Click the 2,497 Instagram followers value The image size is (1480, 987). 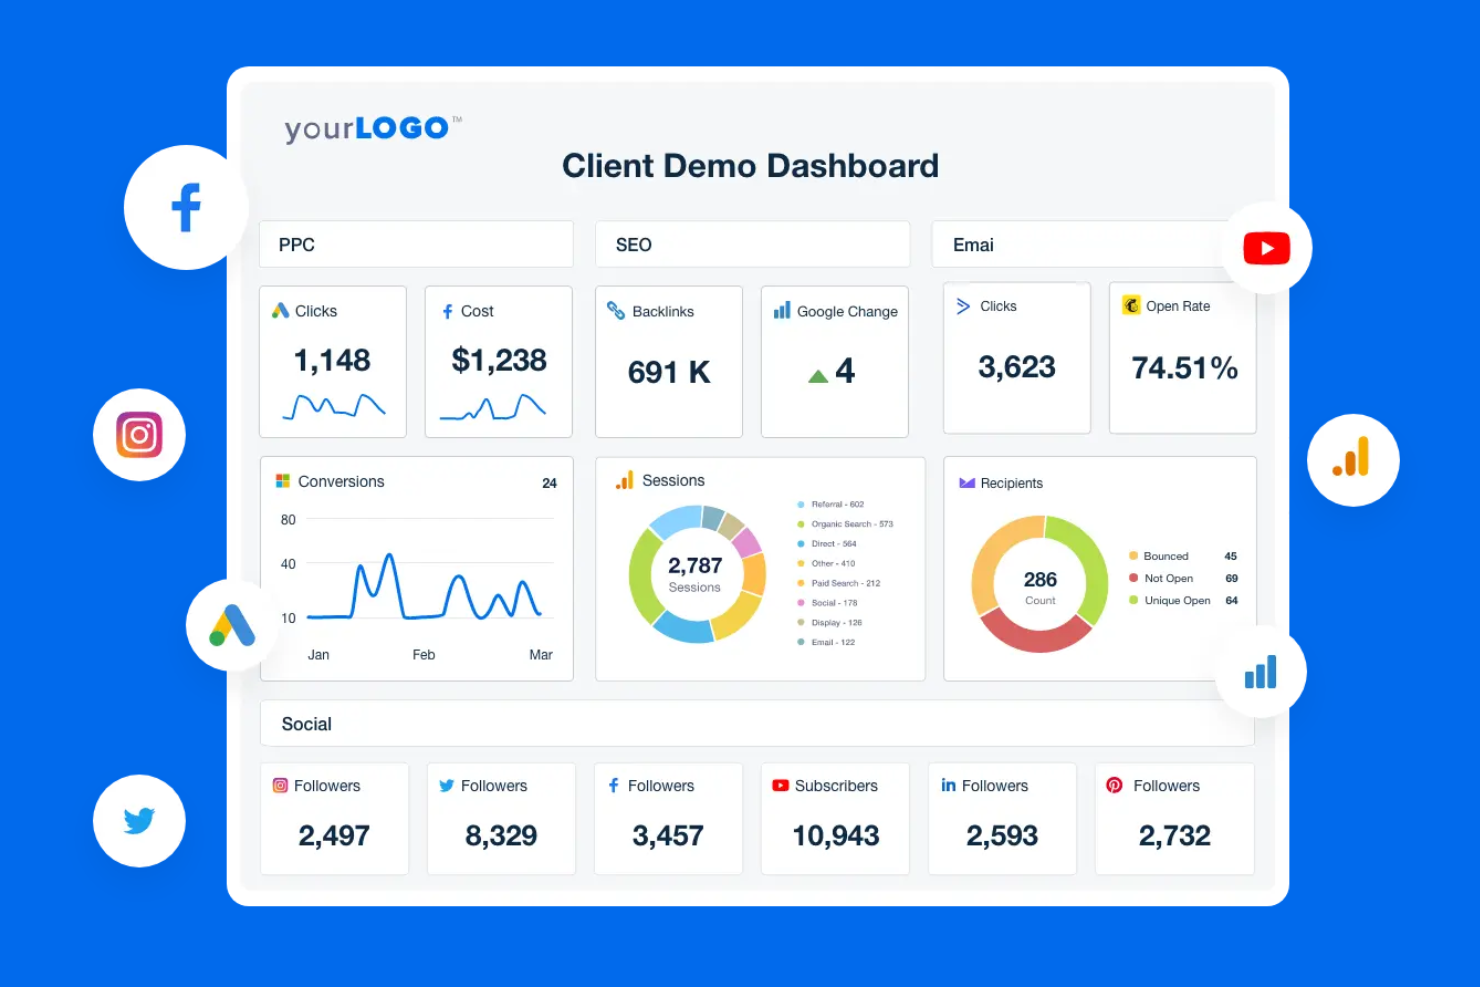pos(334,835)
